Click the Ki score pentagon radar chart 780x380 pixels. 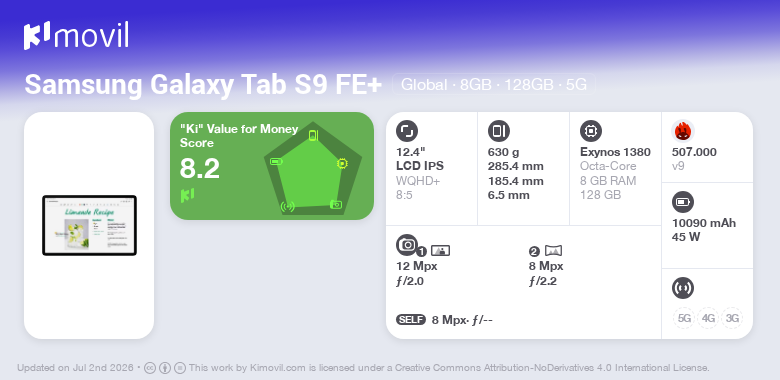point(313,169)
